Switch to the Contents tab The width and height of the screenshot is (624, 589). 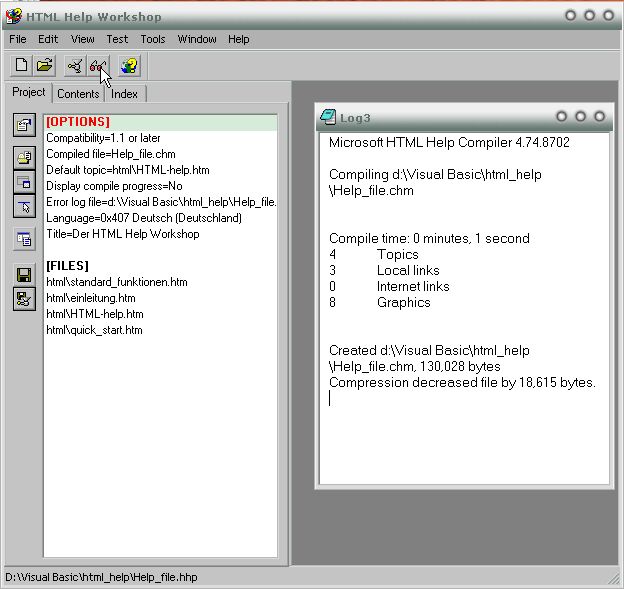(x=78, y=93)
